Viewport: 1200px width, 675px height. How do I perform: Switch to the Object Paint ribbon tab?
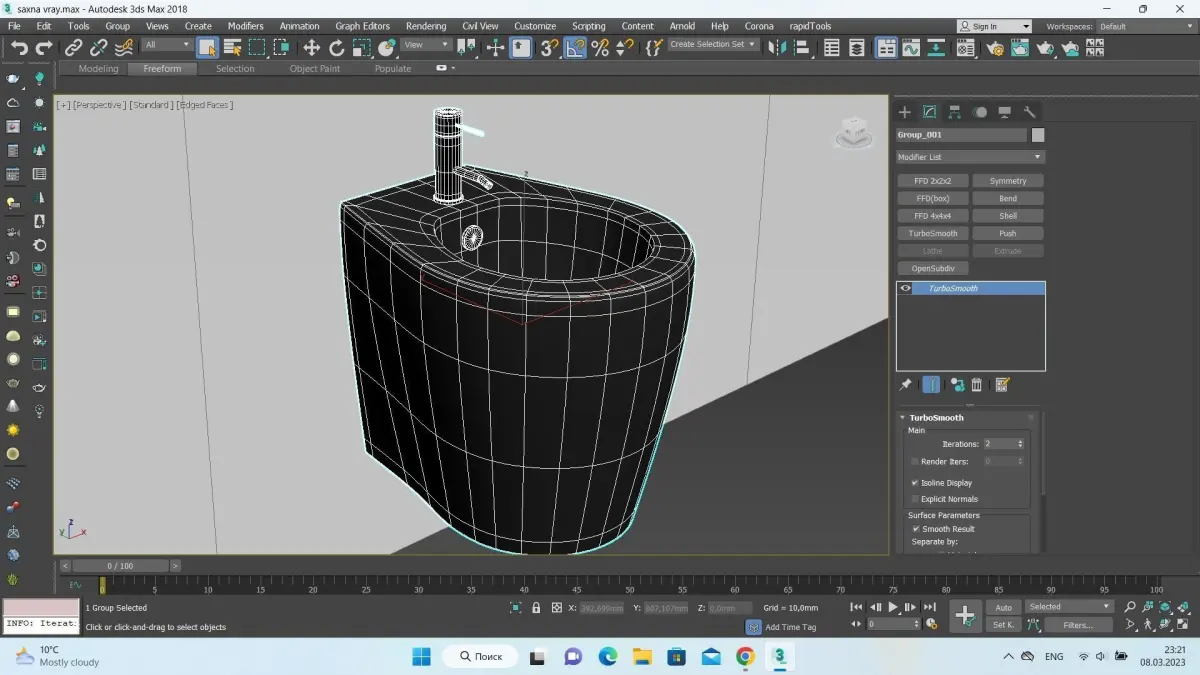tap(314, 69)
